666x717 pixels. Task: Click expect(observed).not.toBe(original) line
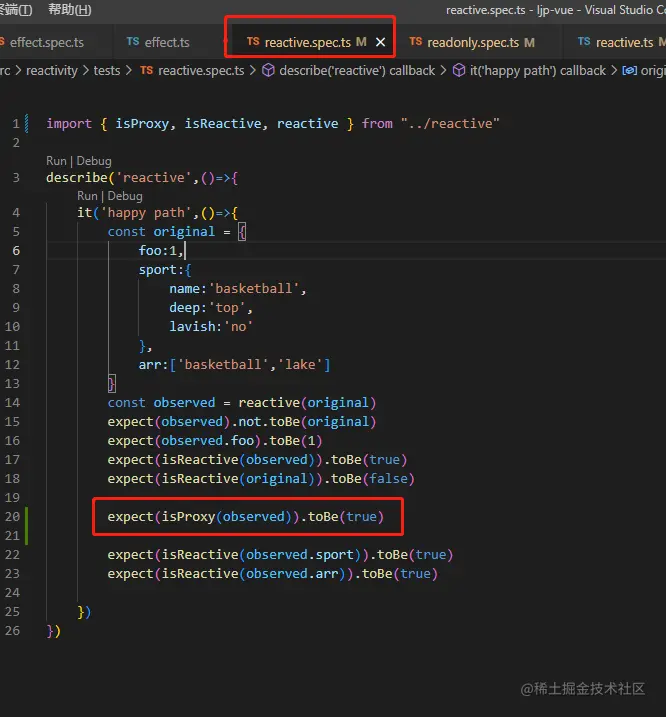(242, 422)
